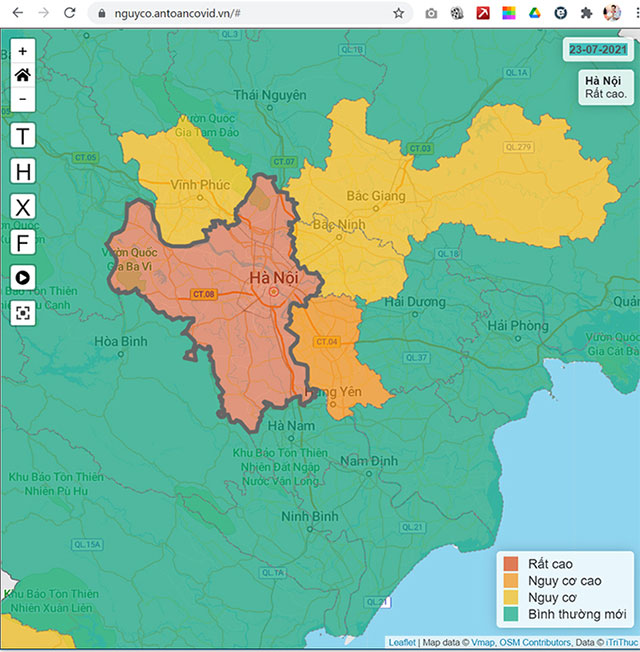Viewport: 640px width, 652px height.
Task: Click the T map control button
Action: pos(22,135)
